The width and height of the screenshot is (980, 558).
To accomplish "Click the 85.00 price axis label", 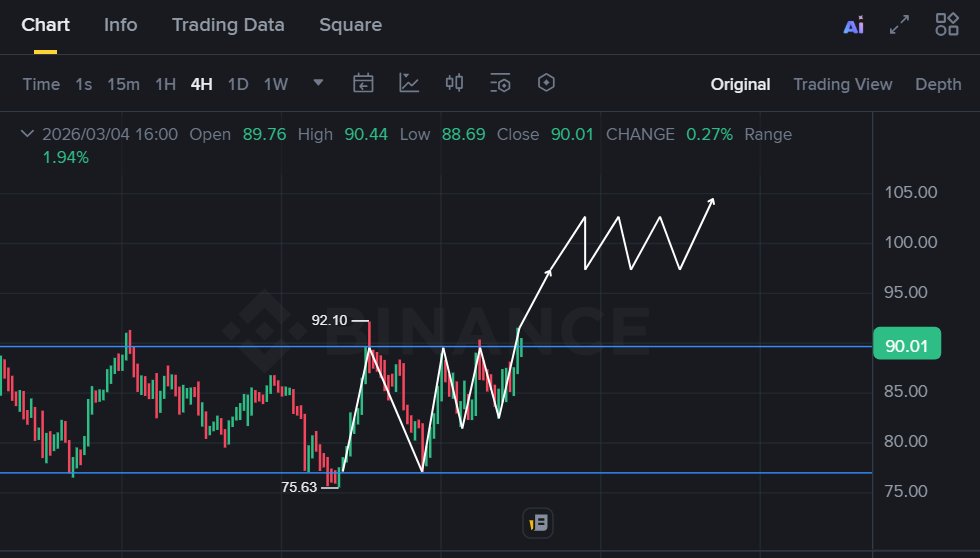I will pos(906,391).
